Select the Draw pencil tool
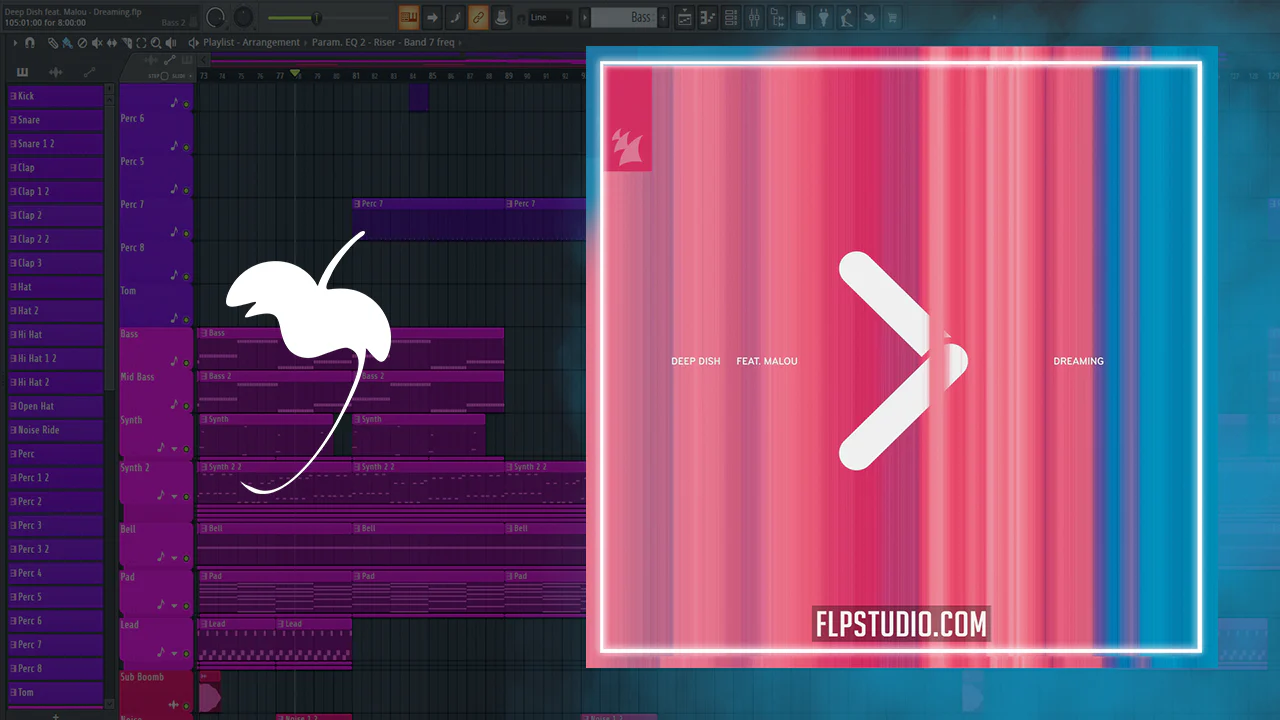The image size is (1280, 720). [x=52, y=43]
